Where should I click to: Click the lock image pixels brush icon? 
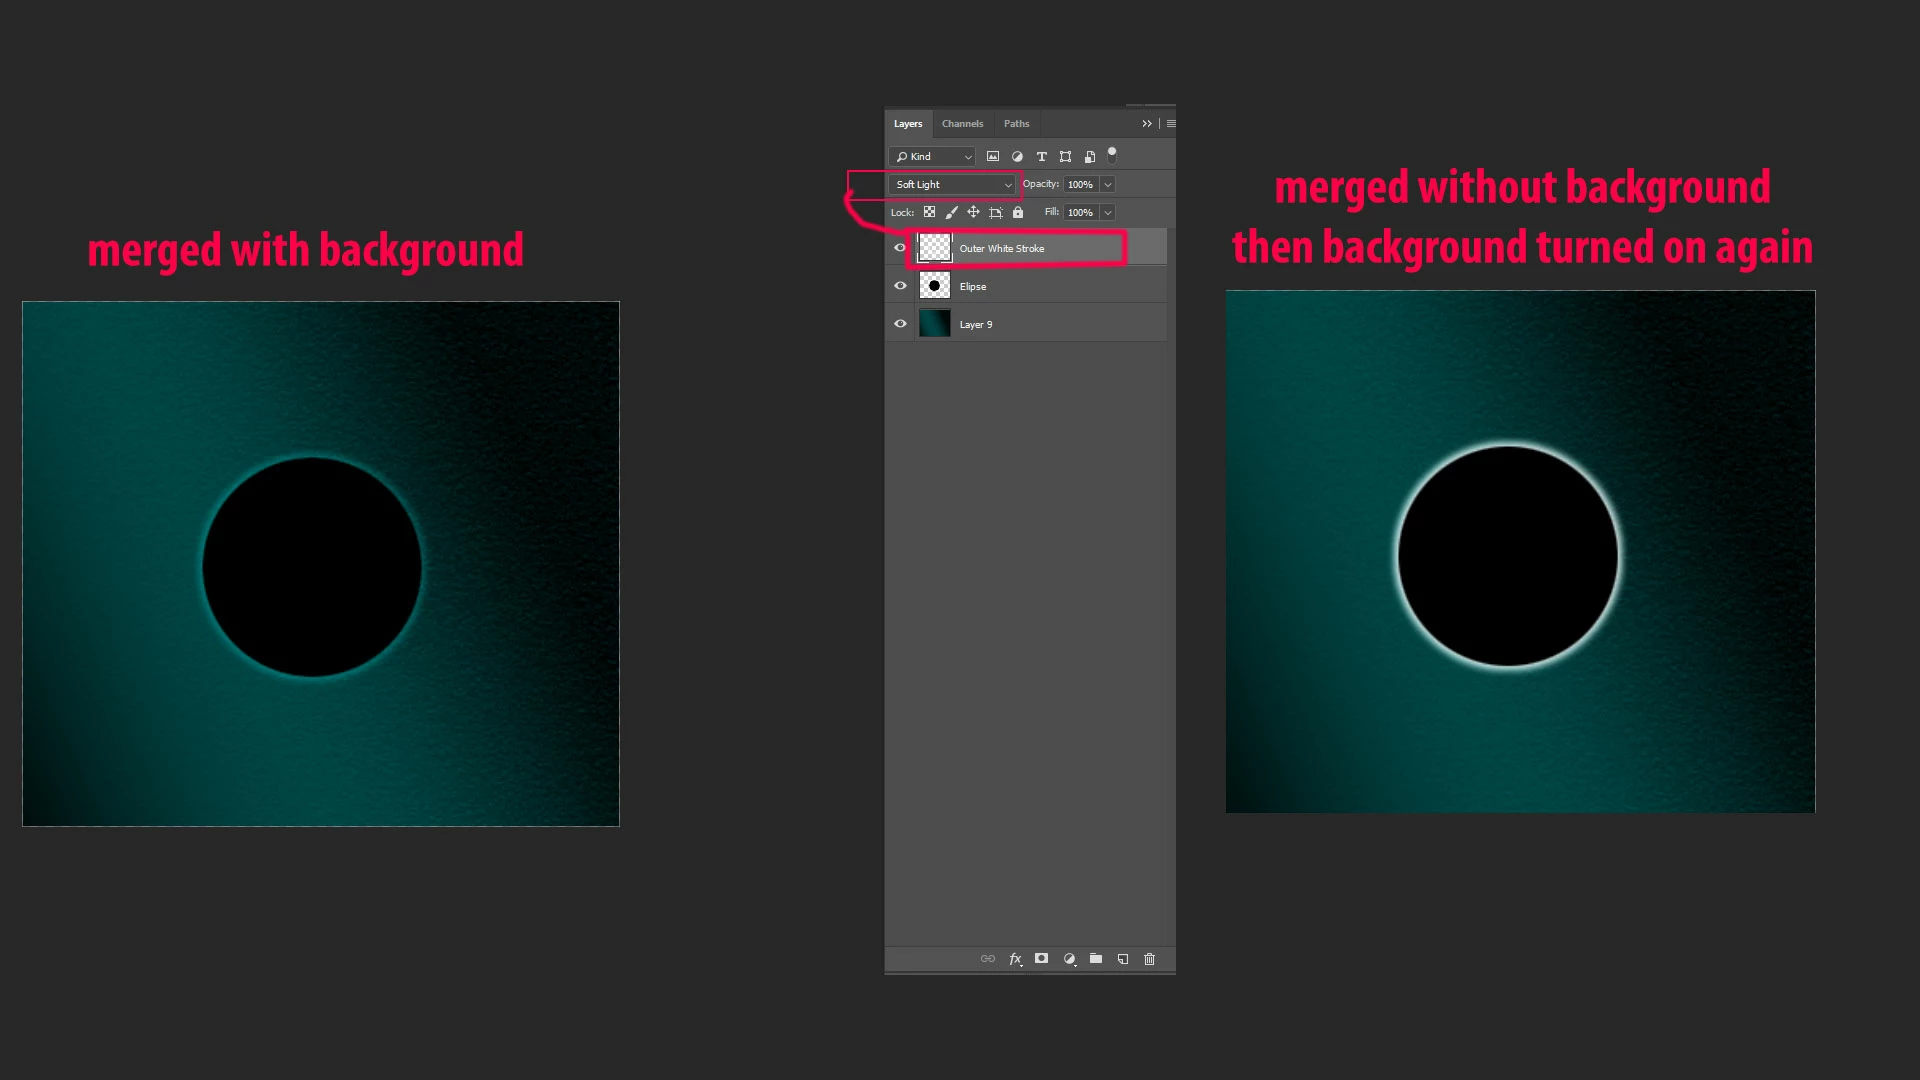click(x=951, y=212)
